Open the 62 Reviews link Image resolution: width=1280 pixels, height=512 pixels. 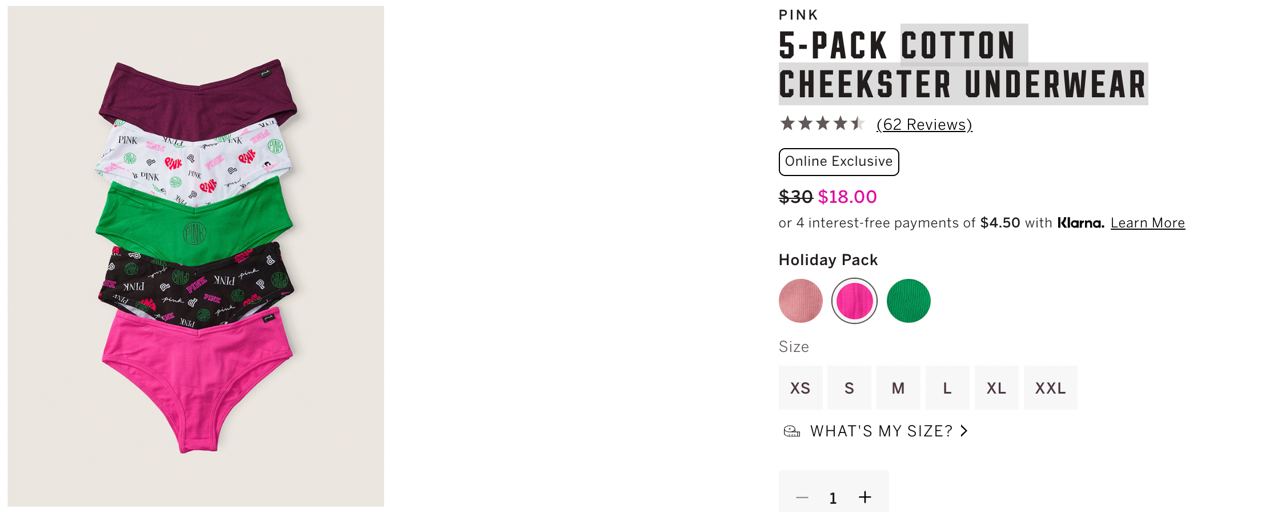(x=924, y=124)
